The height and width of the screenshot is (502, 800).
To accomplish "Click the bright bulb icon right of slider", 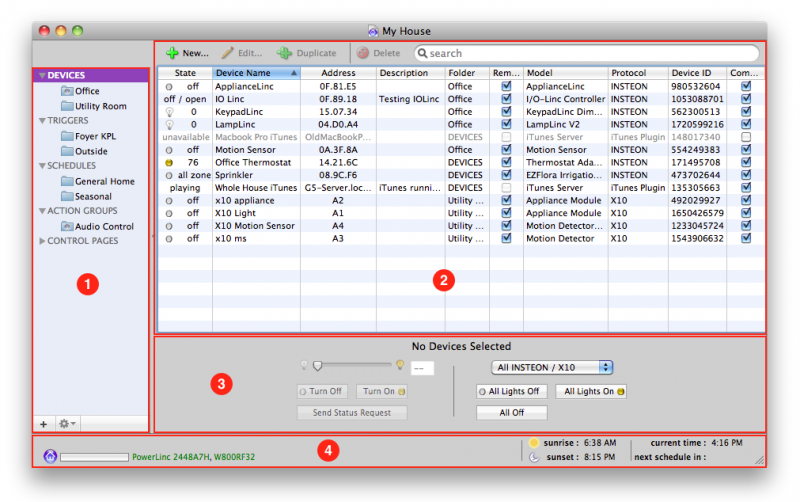I will tap(400, 364).
